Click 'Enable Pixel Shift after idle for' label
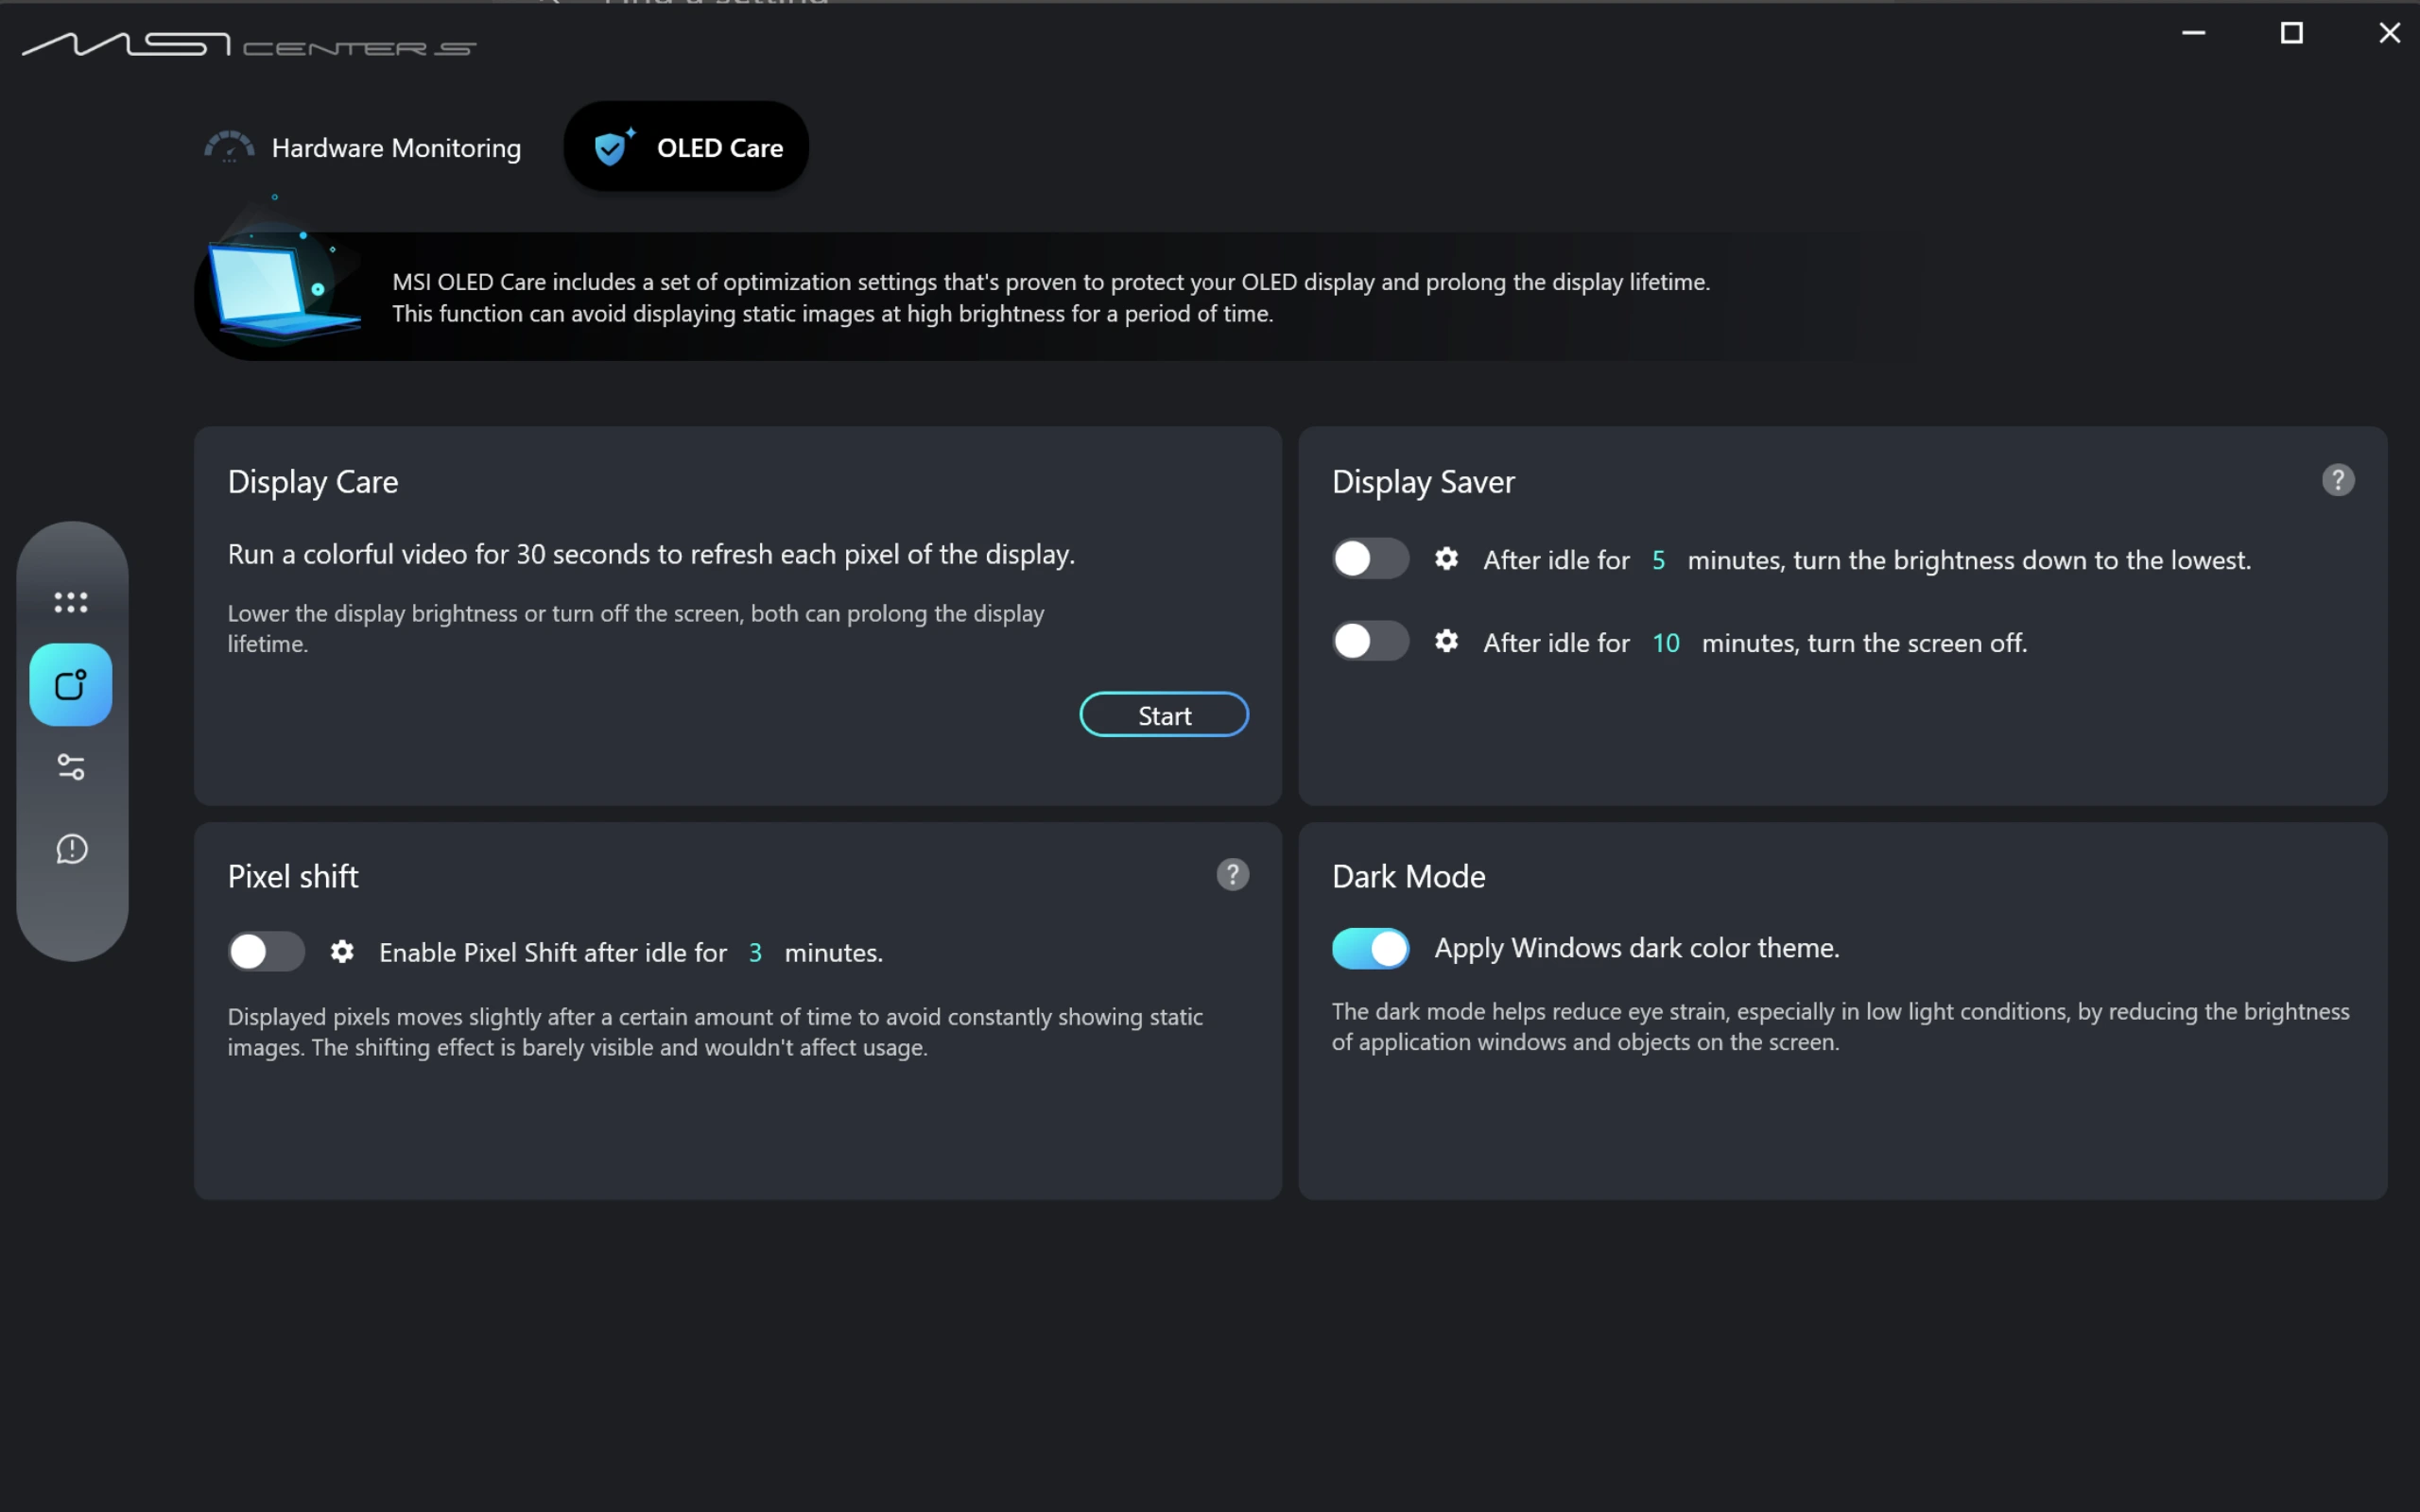The image size is (2420, 1512). pyautogui.click(x=553, y=953)
